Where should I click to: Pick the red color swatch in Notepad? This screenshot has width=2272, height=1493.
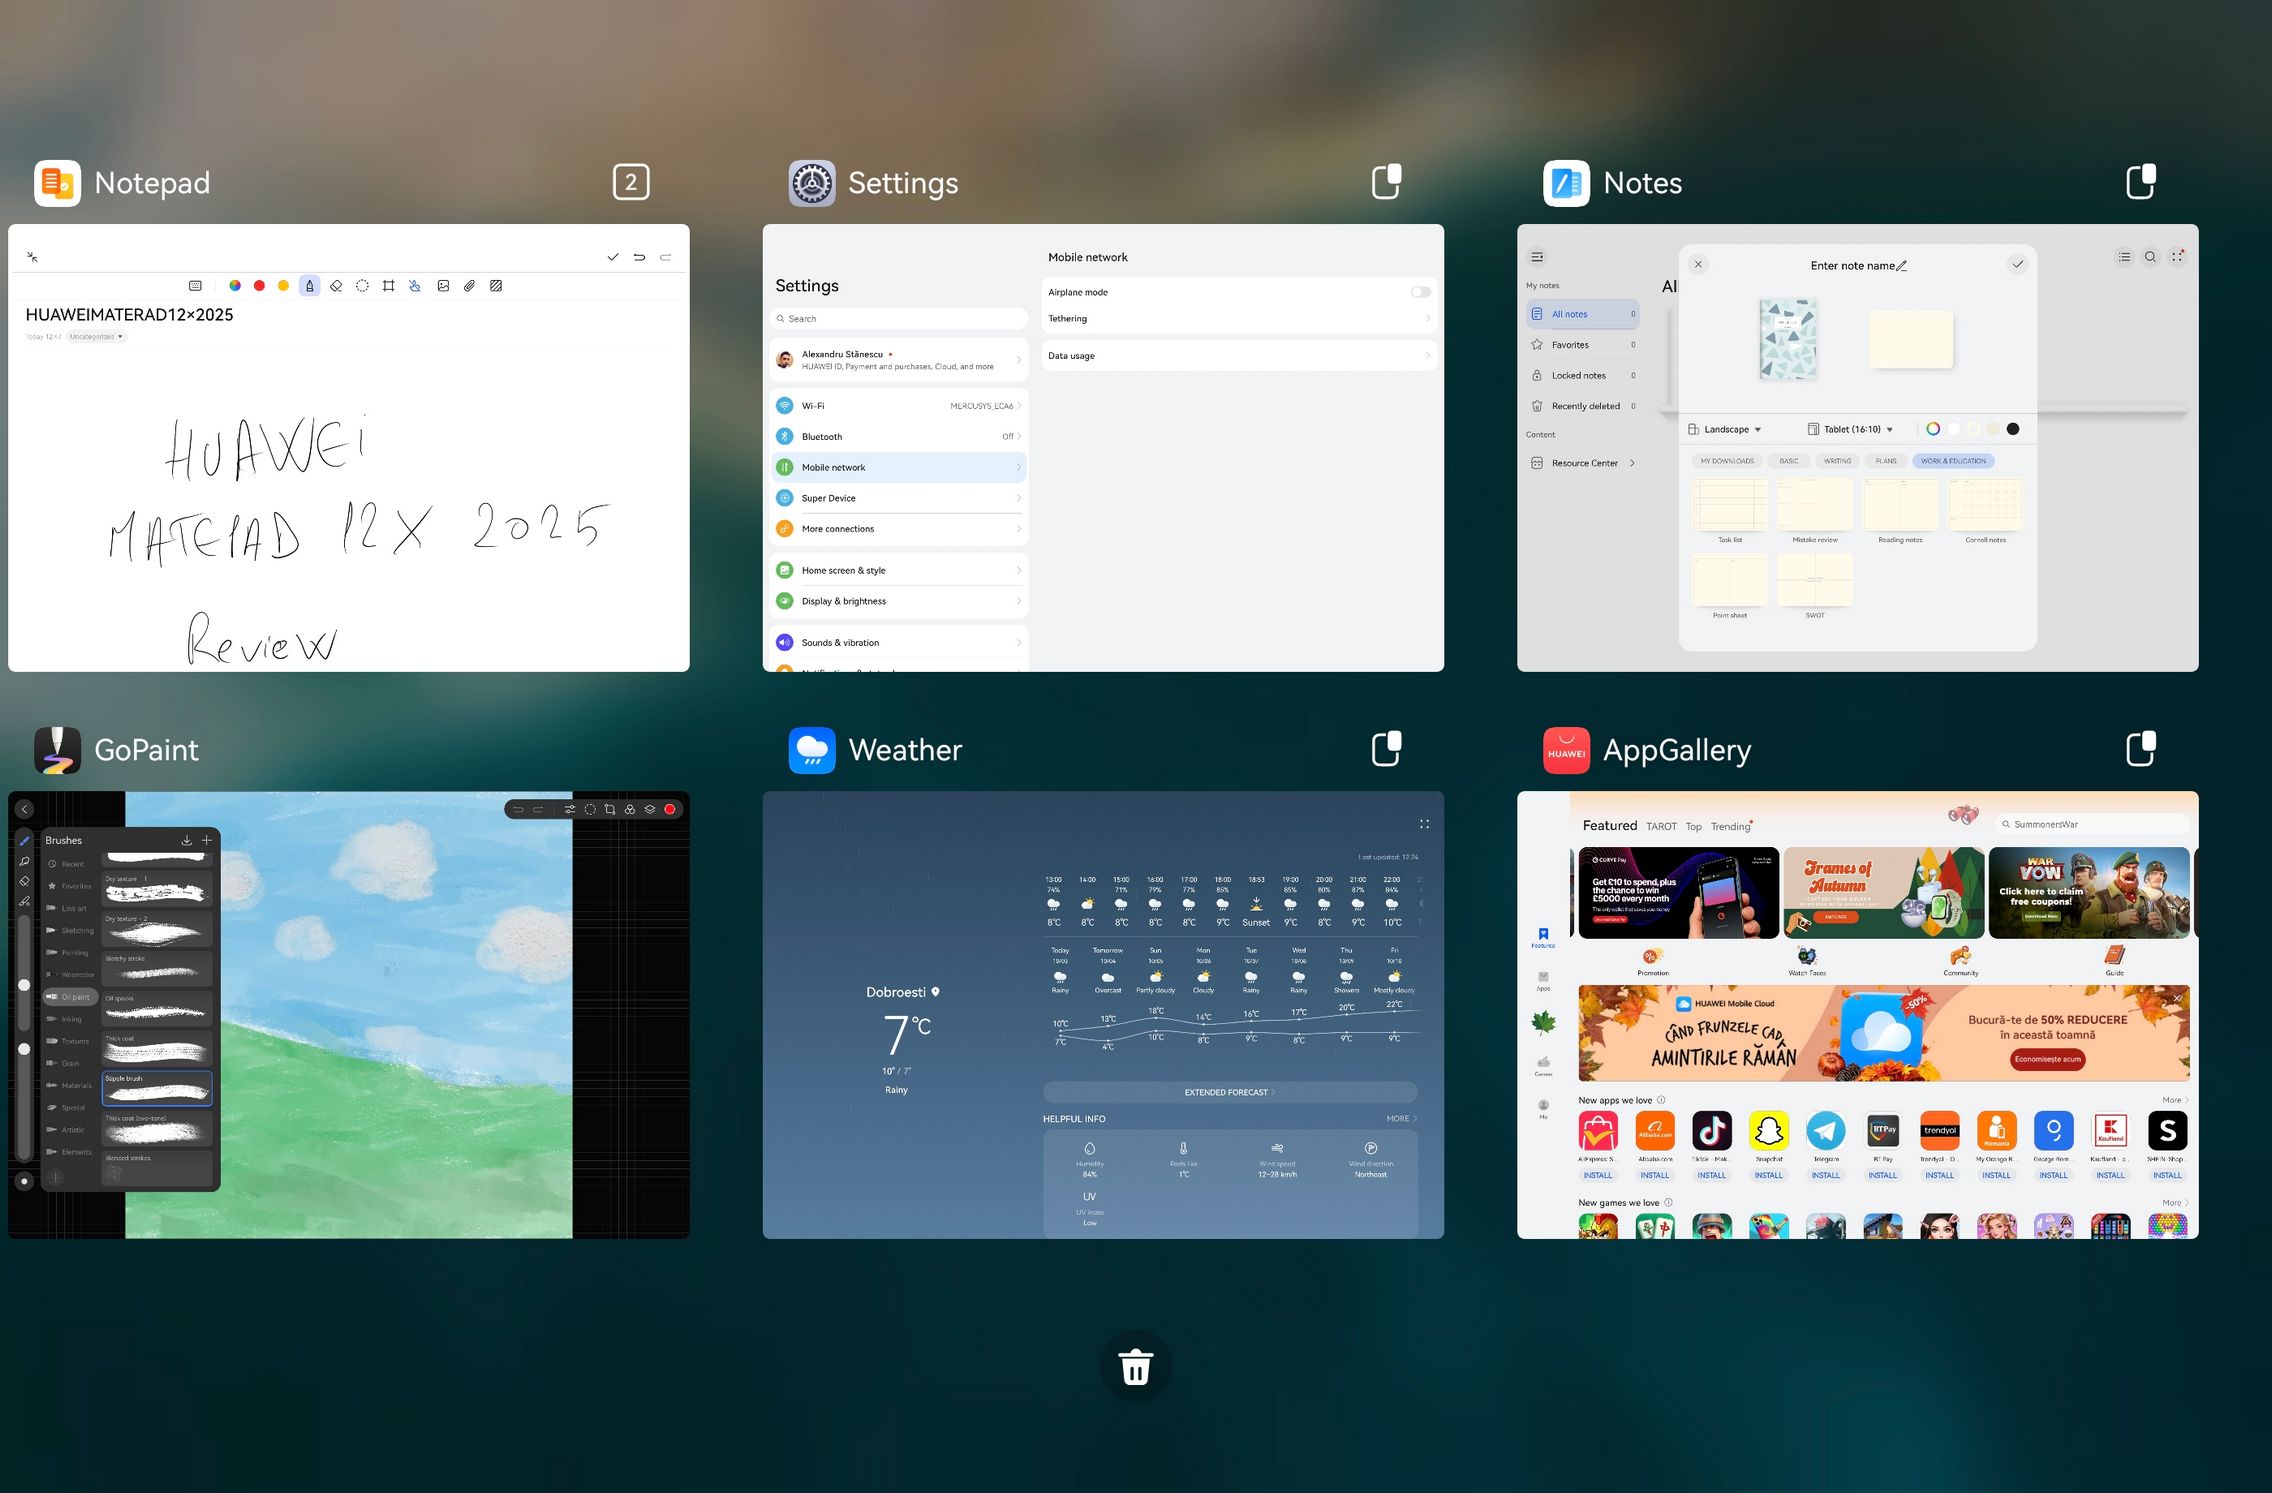(x=259, y=286)
